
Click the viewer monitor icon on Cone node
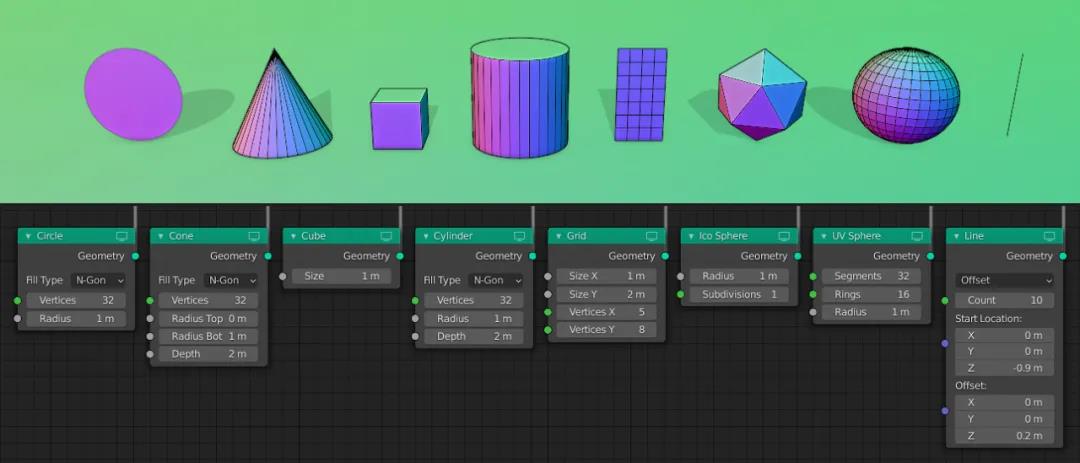tap(254, 236)
